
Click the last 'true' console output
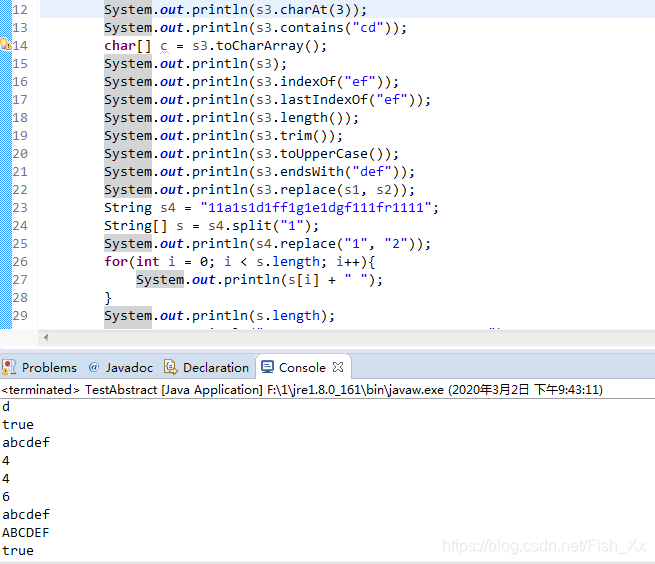[x=18, y=550]
